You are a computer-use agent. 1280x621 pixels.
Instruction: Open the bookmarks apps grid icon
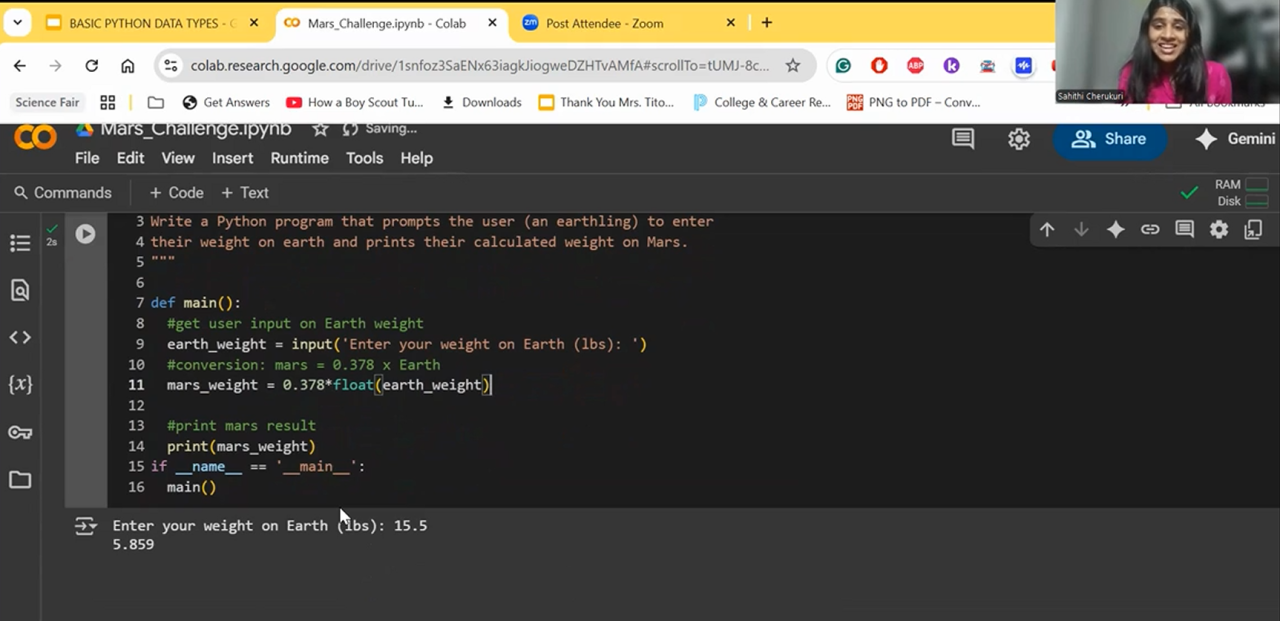coord(108,102)
